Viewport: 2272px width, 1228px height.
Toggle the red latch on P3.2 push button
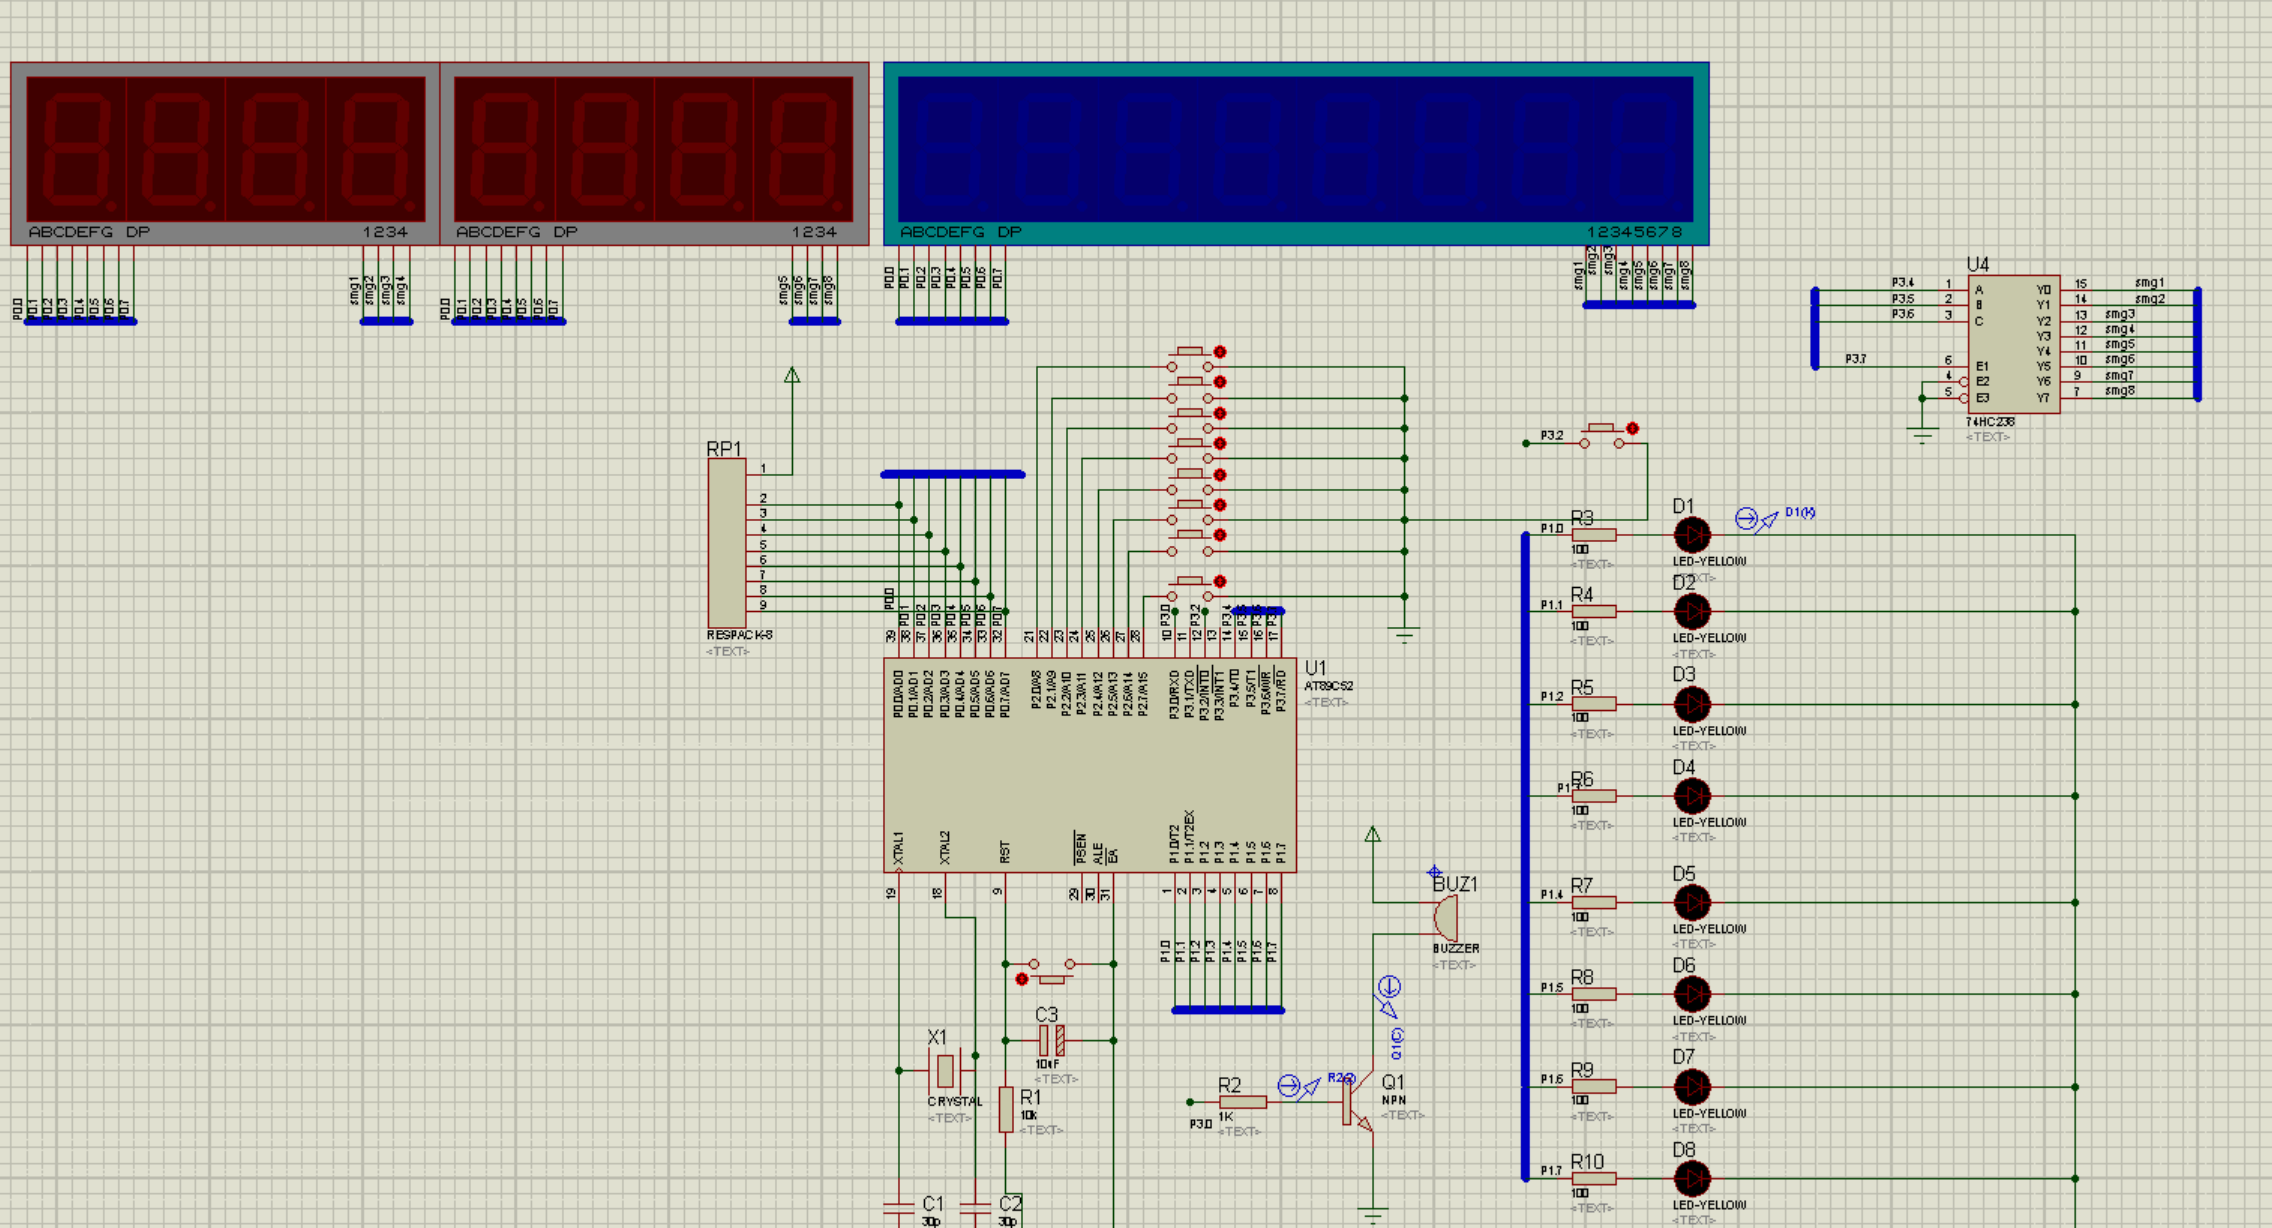(1632, 429)
